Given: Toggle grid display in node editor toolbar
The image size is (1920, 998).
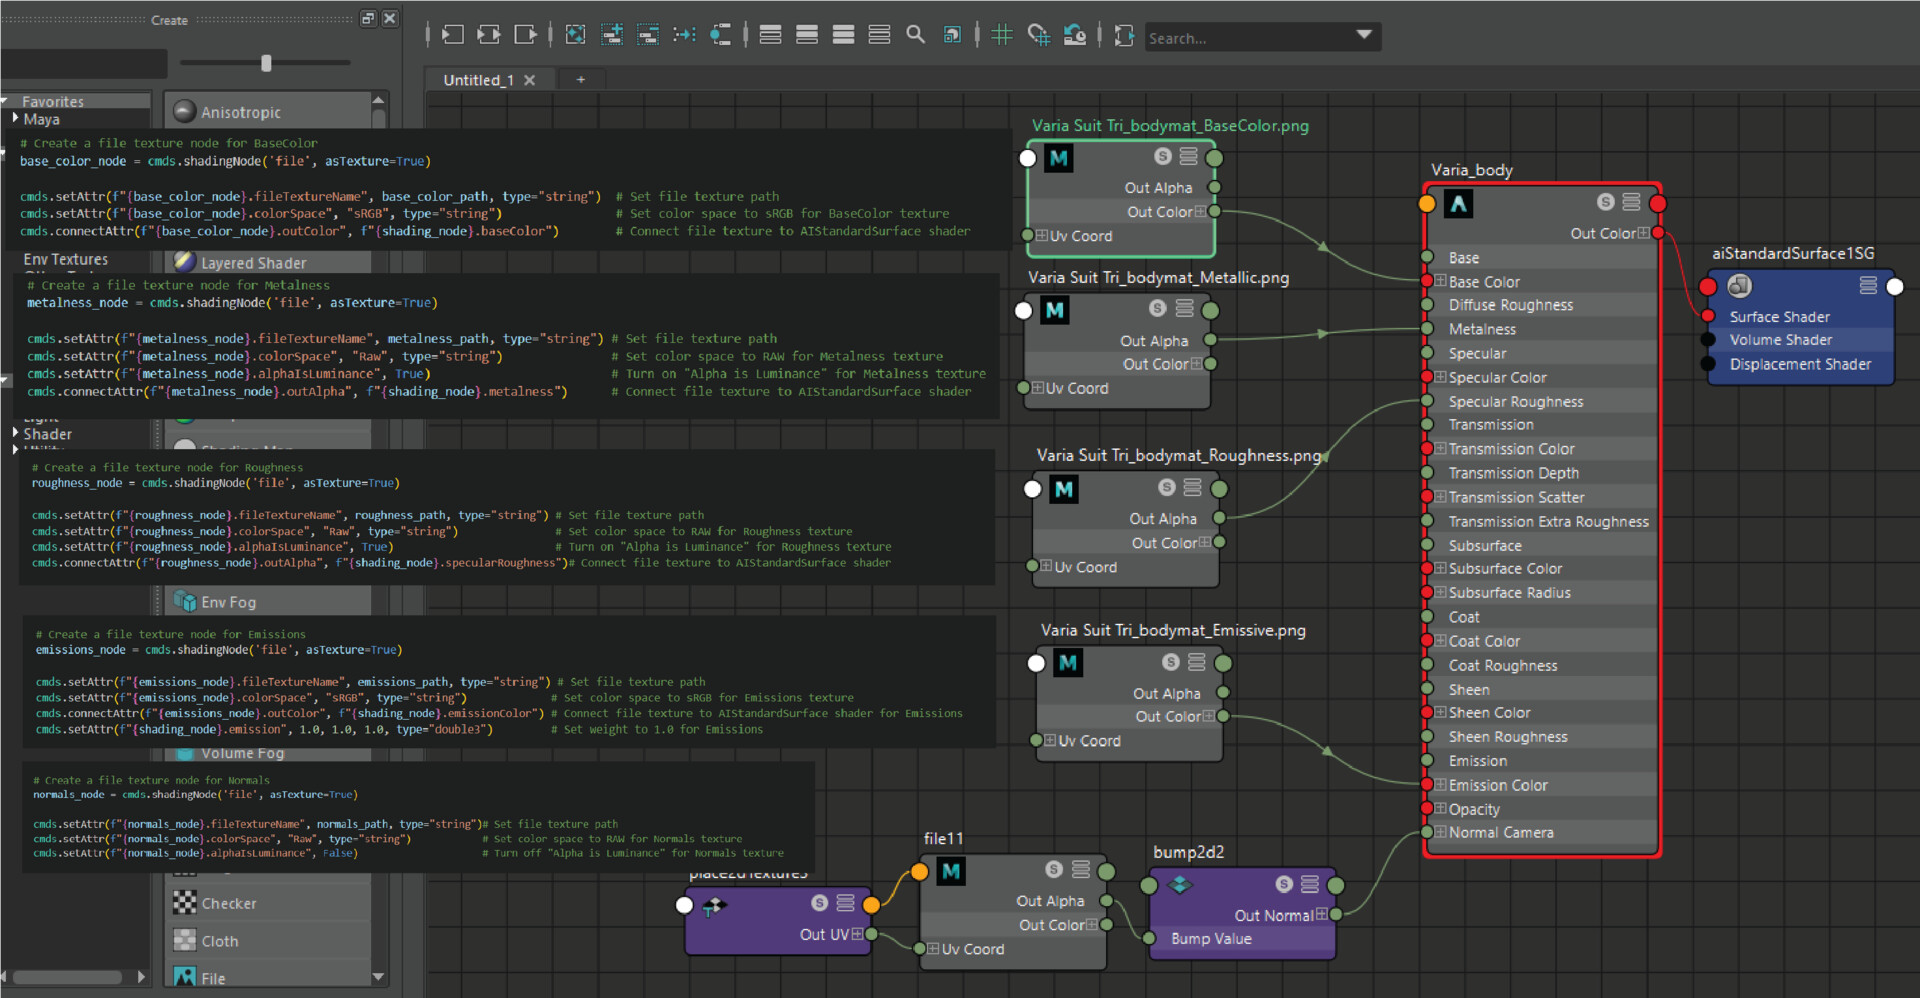Looking at the screenshot, I should click(x=1002, y=35).
